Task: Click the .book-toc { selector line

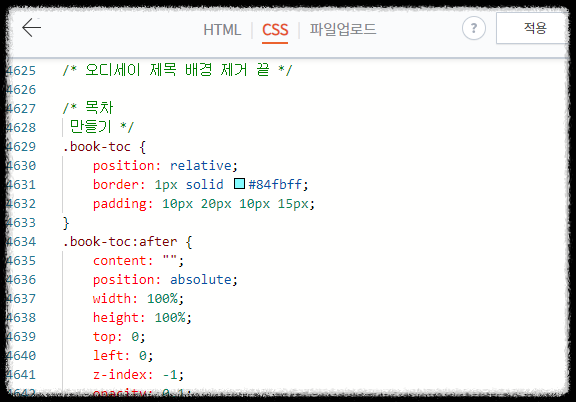Action: (104, 147)
